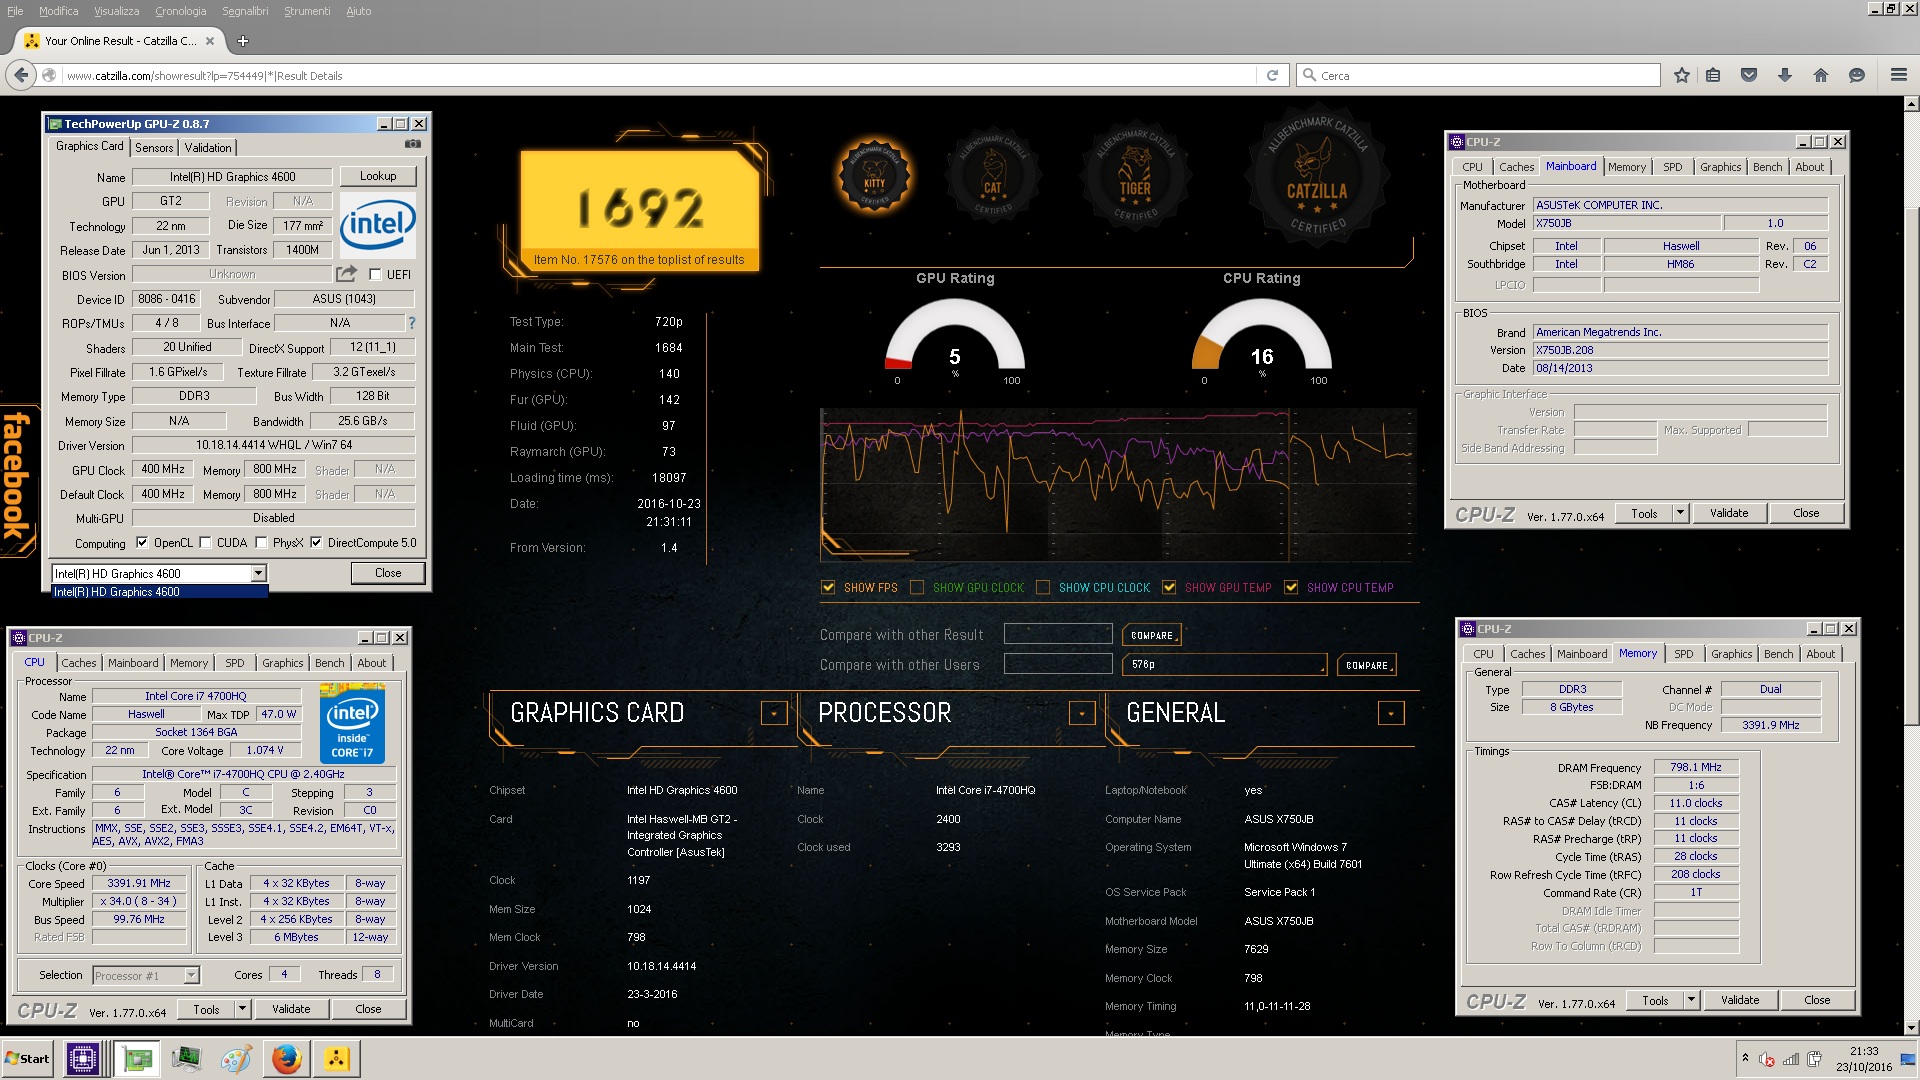The image size is (1920, 1080).
Task: Open the Segnalibri menu
Action: pyautogui.click(x=245, y=11)
